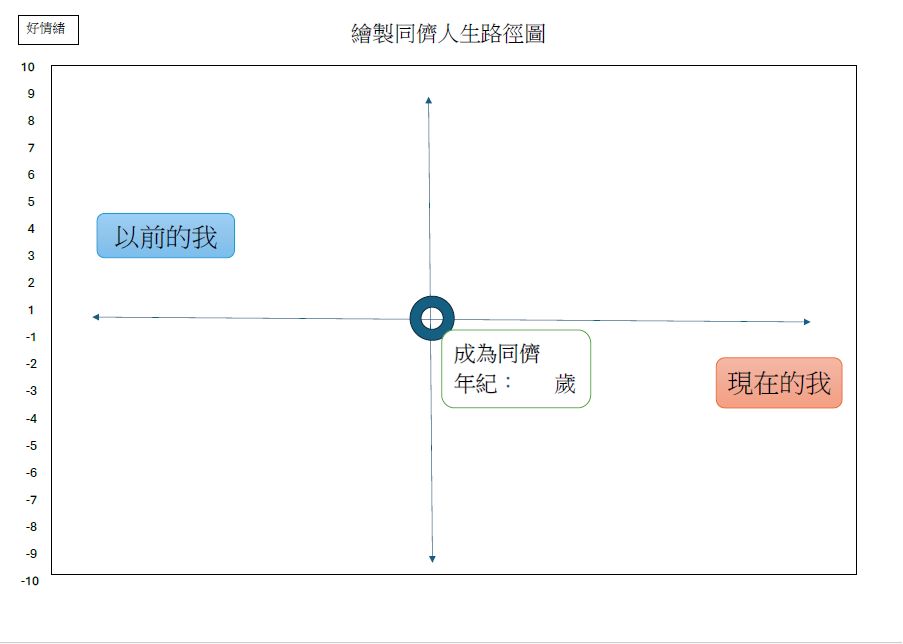Screen dimensions: 903x644
Task: Select the "-5" mood scale label
Action: tap(30, 445)
